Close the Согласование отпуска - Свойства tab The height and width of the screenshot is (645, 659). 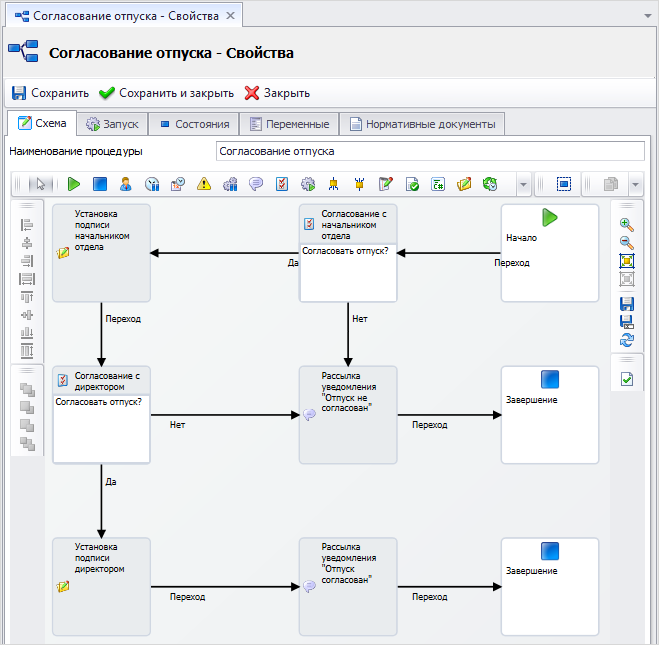[x=230, y=16]
